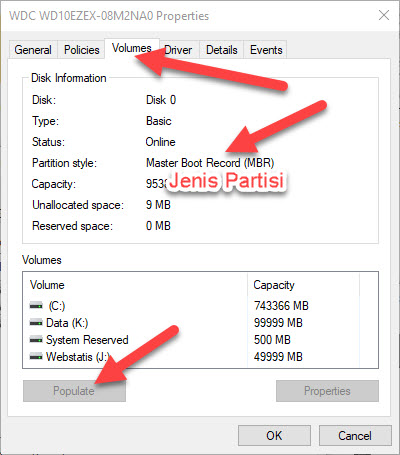The image size is (400, 455).
Task: Confirm with the OK button
Action: pyautogui.click(x=274, y=435)
